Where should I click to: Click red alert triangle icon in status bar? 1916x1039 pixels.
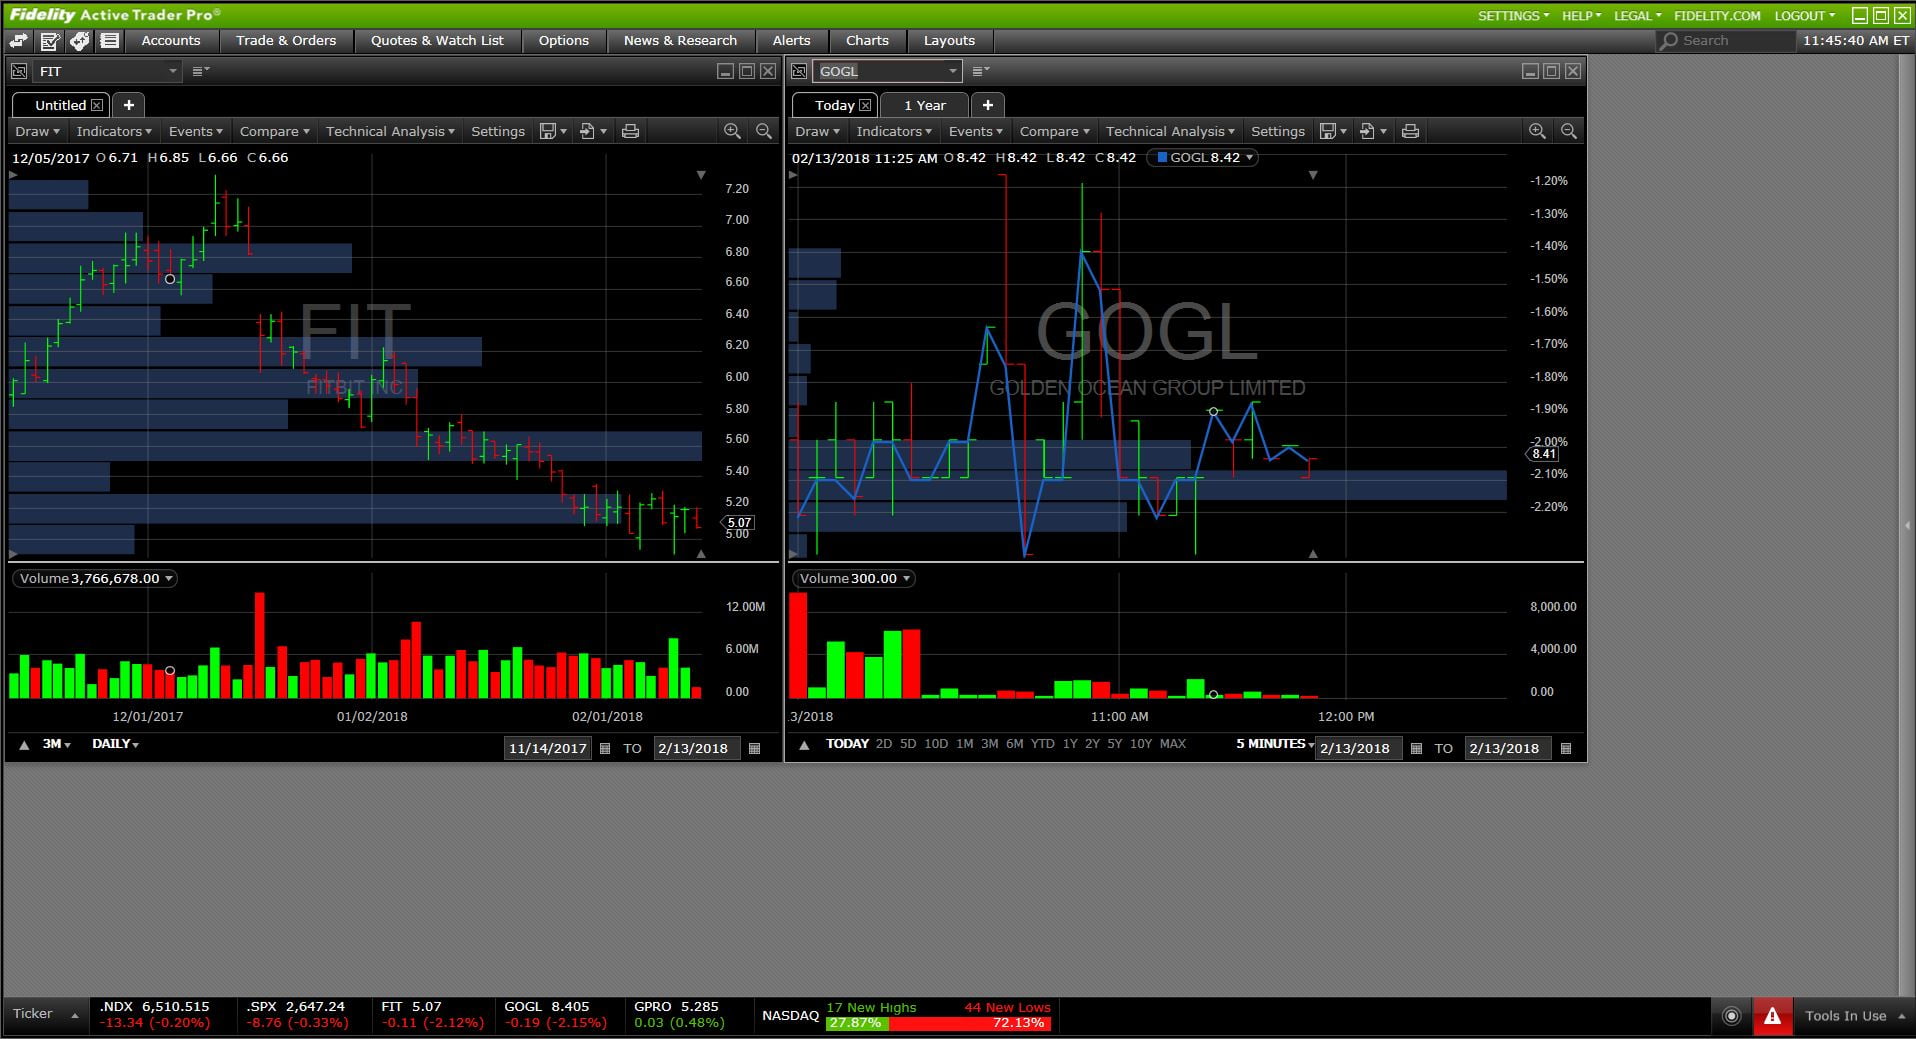point(1772,1016)
